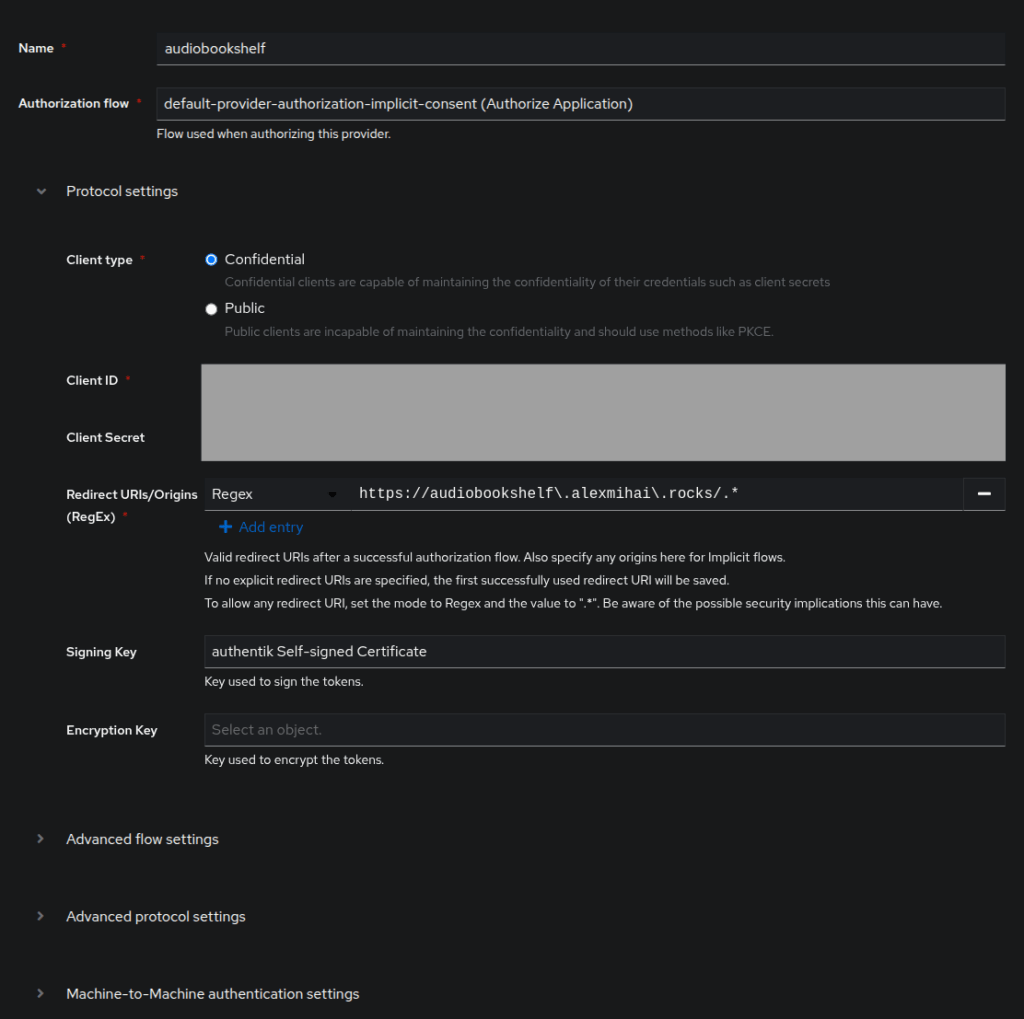
Task: Expand Machine-to-Machine authentication settings
Action: coord(212,994)
